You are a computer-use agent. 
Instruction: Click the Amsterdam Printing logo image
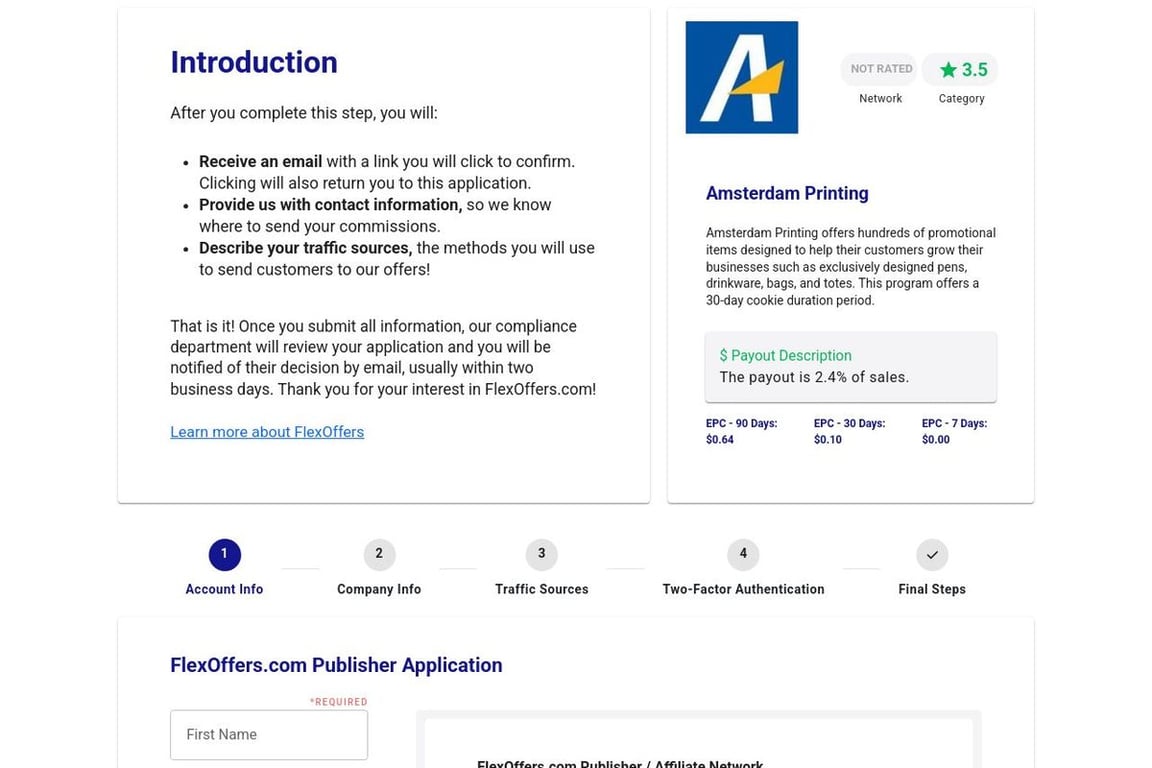click(x=741, y=77)
